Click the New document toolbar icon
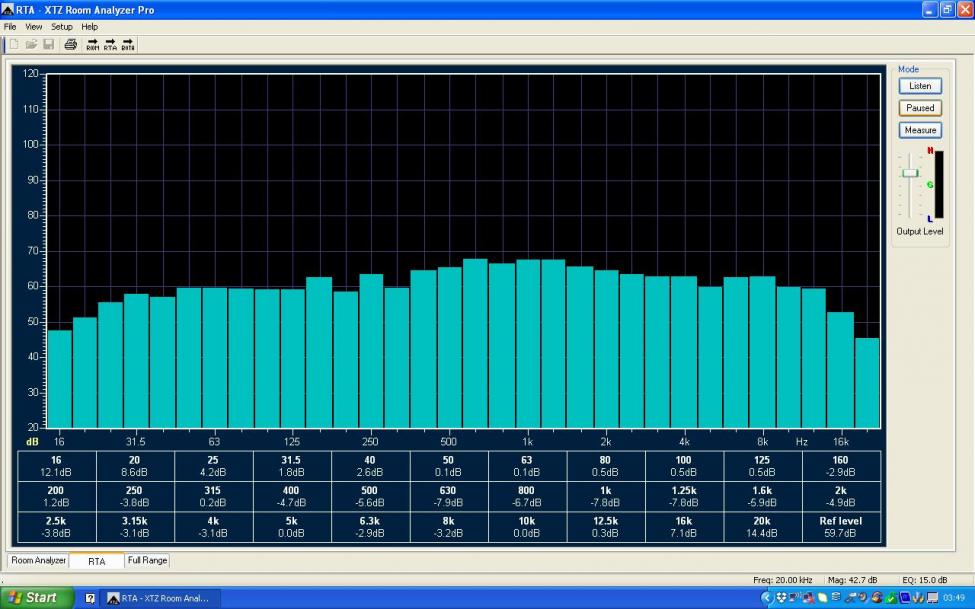This screenshot has width=975, height=609. coord(14,45)
